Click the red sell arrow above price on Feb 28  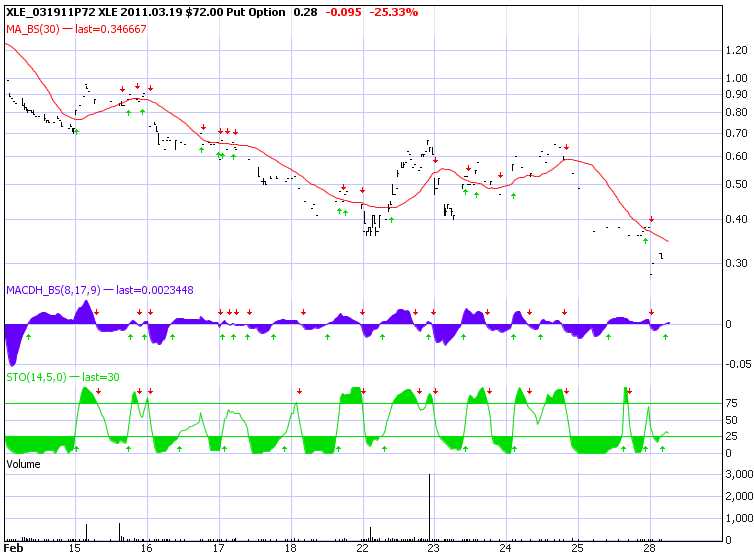651,219
